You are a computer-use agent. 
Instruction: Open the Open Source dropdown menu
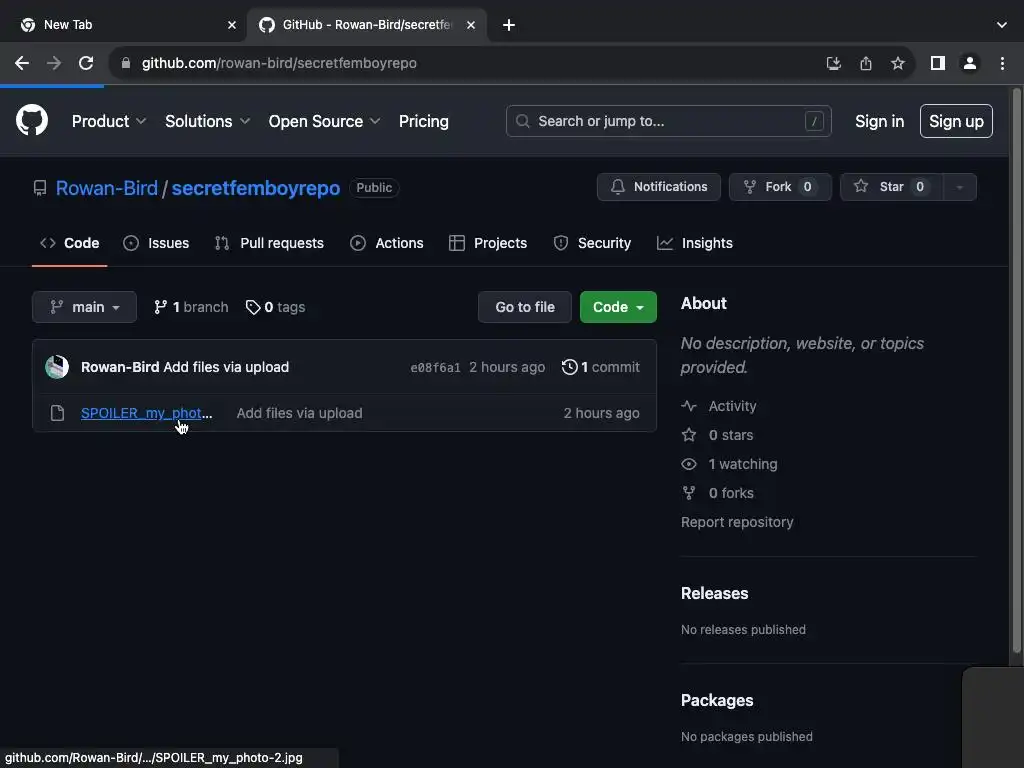pos(324,121)
